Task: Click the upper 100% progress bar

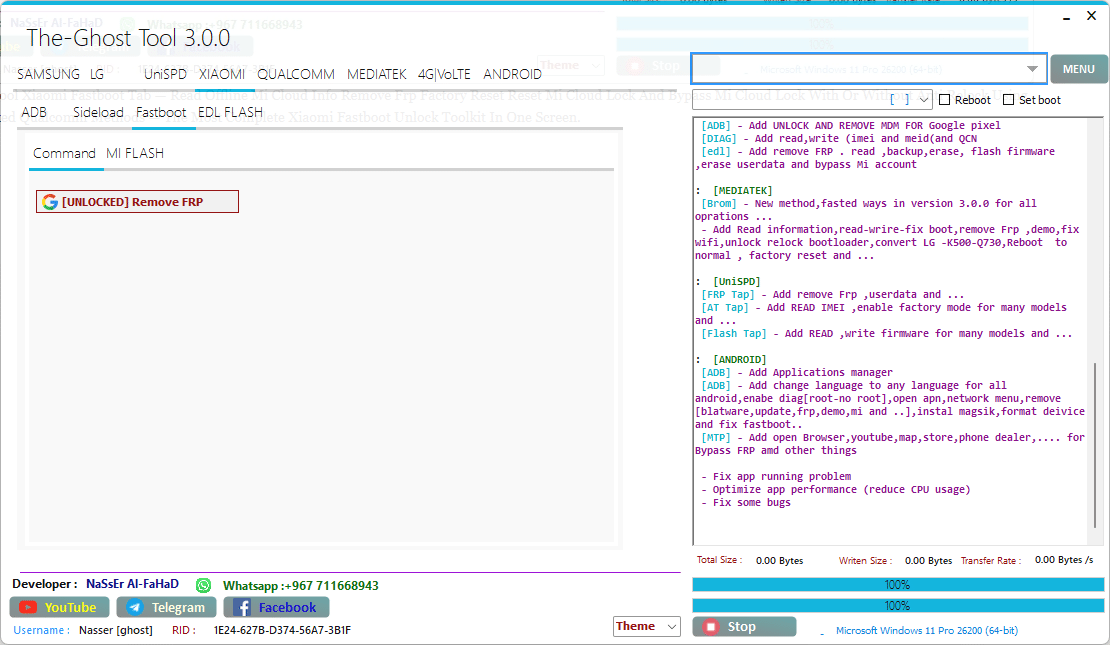Action: click(898, 585)
